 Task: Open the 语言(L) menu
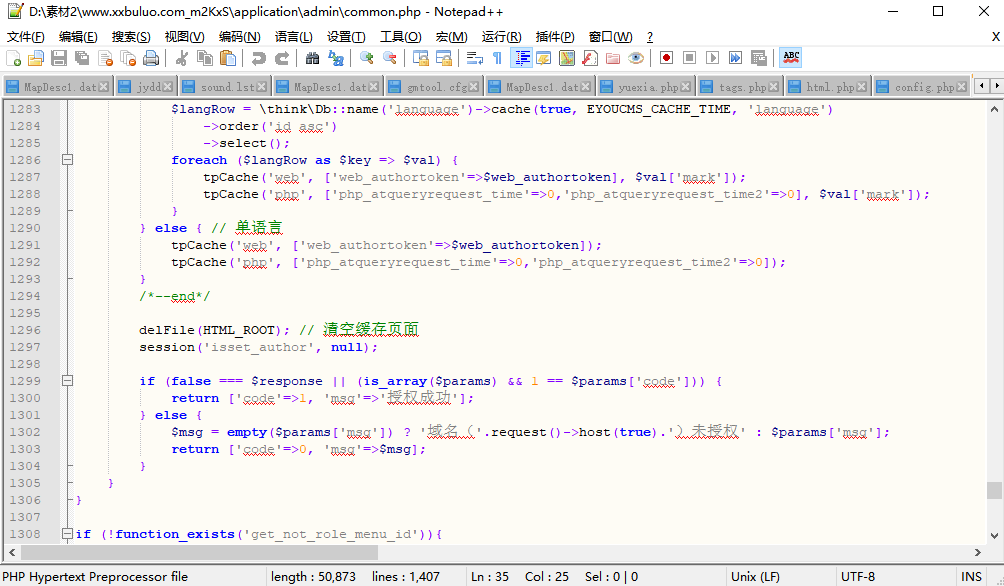point(293,37)
